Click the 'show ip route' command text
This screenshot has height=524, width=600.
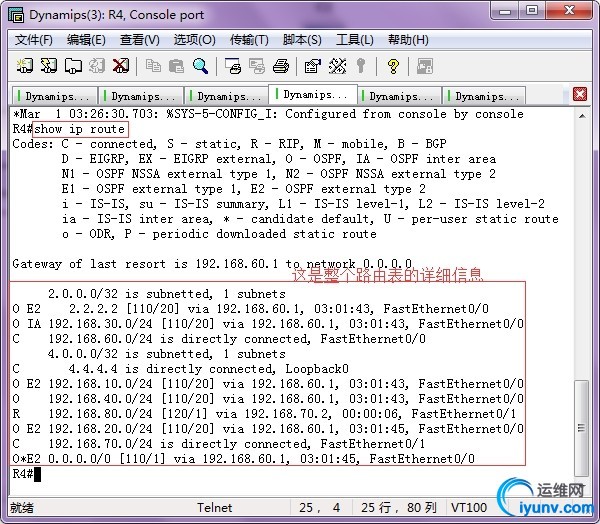point(80,129)
